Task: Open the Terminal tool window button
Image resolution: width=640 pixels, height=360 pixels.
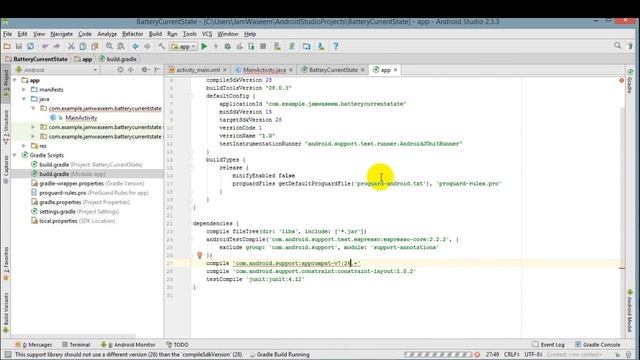Action: (76, 345)
